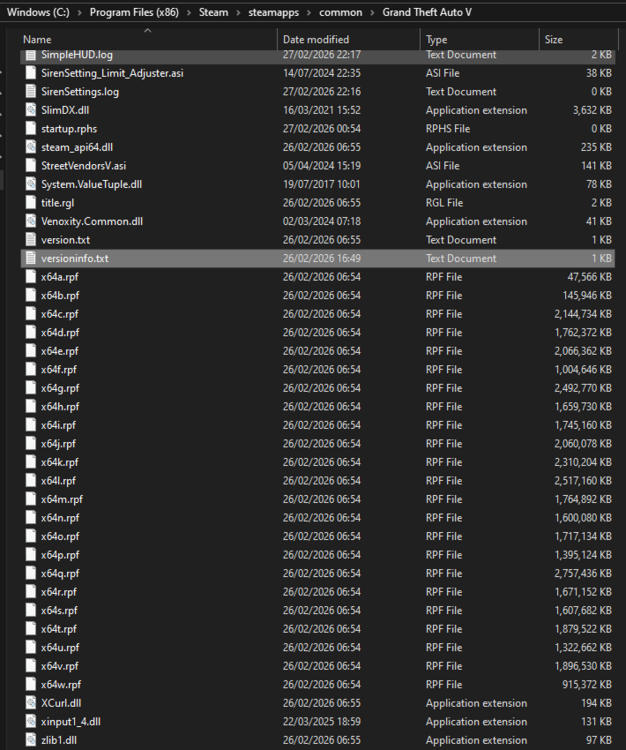Click the Venoxity.Common.dll file icon
Screen dimensions: 626x750
point(31,221)
